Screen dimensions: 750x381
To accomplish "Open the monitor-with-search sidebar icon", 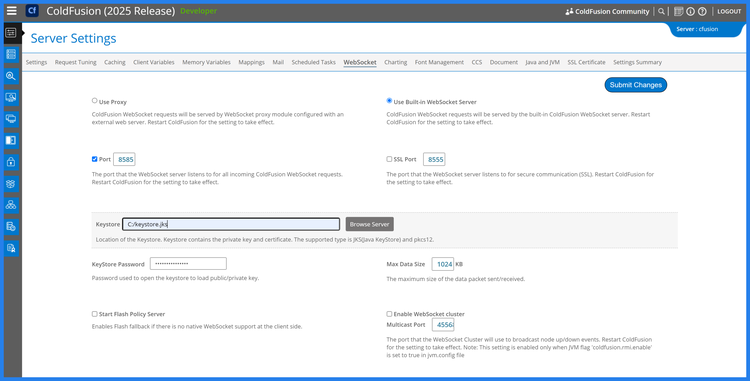I will click(x=11, y=97).
